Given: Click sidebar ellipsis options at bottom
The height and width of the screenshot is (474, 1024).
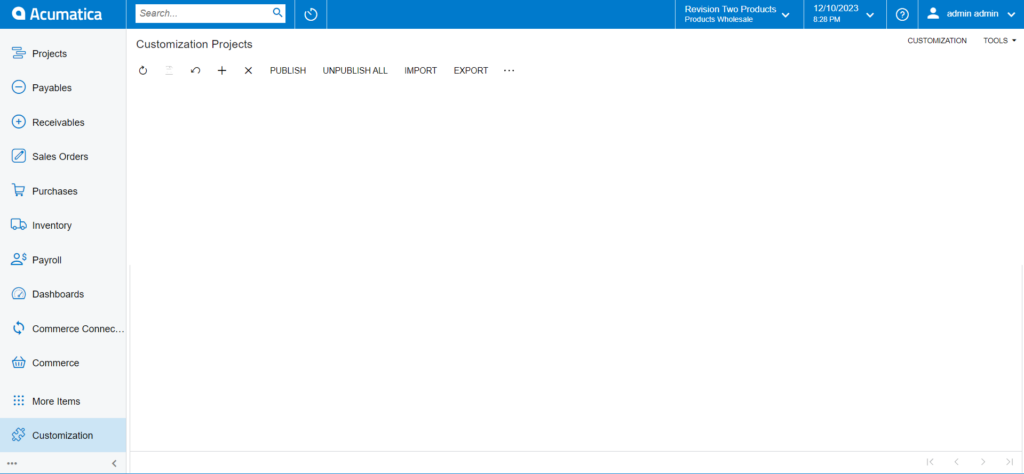Looking at the screenshot, I should point(12,464).
